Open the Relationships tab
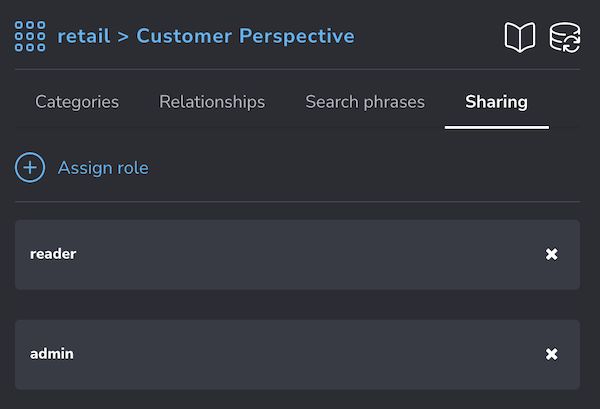 [x=212, y=102]
